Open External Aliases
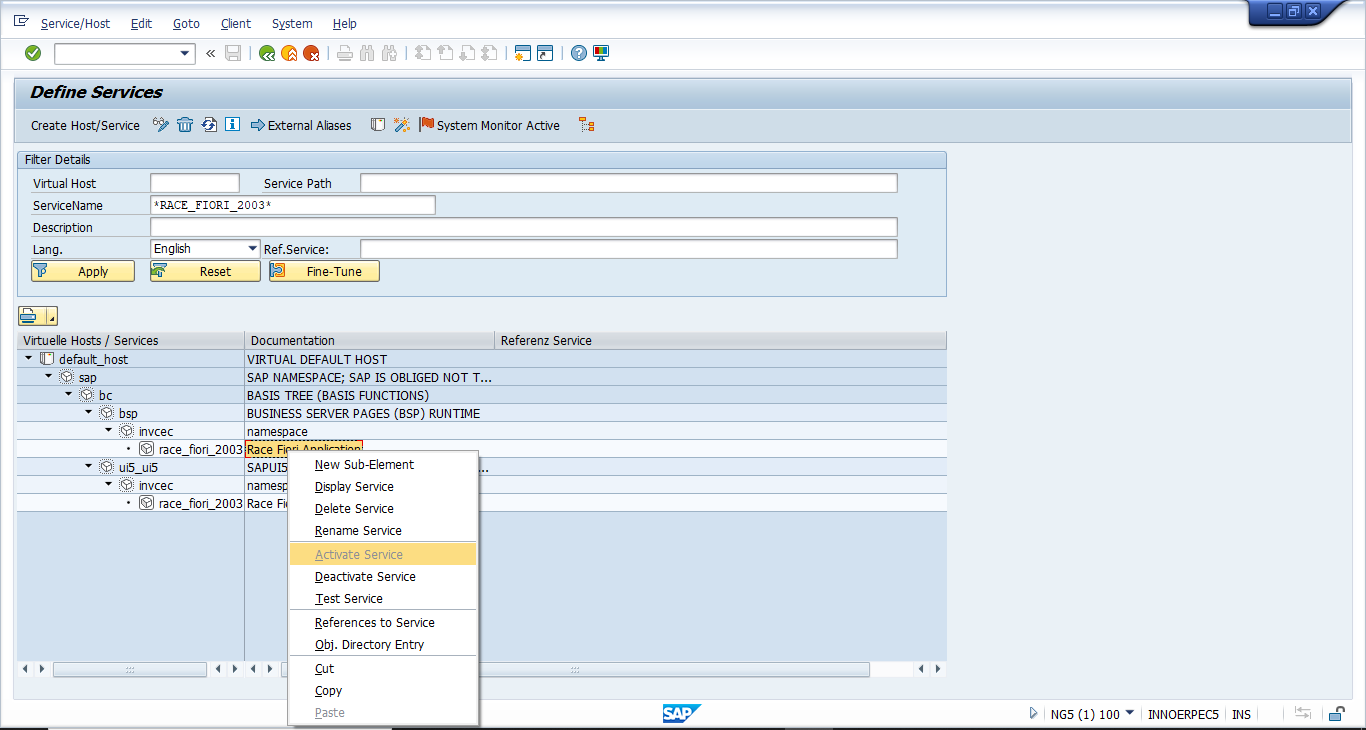1366x730 pixels. (x=301, y=125)
